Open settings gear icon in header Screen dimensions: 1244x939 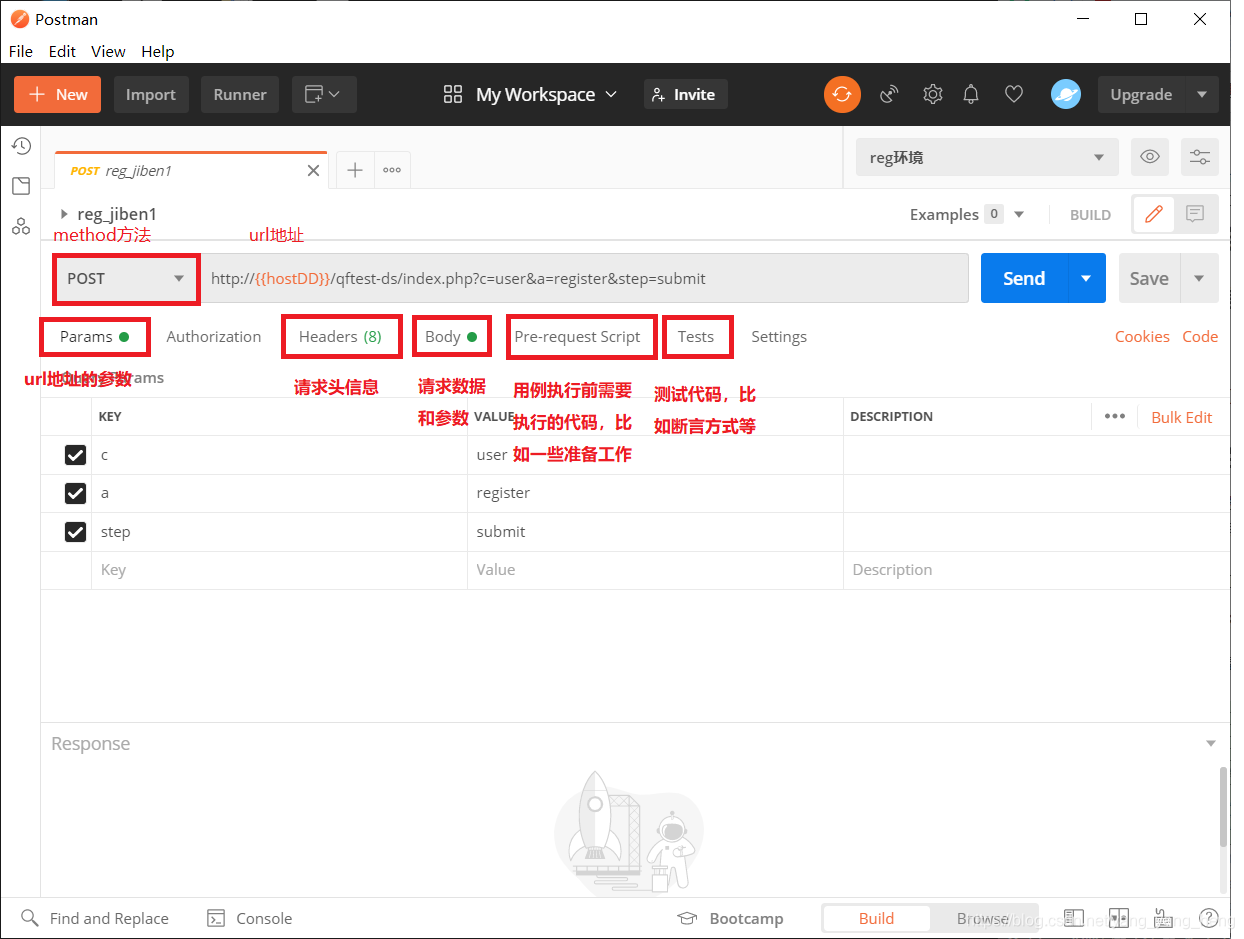coord(932,94)
